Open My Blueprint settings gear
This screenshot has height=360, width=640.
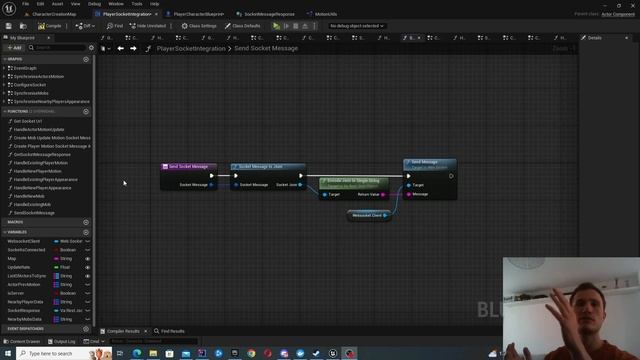click(91, 48)
